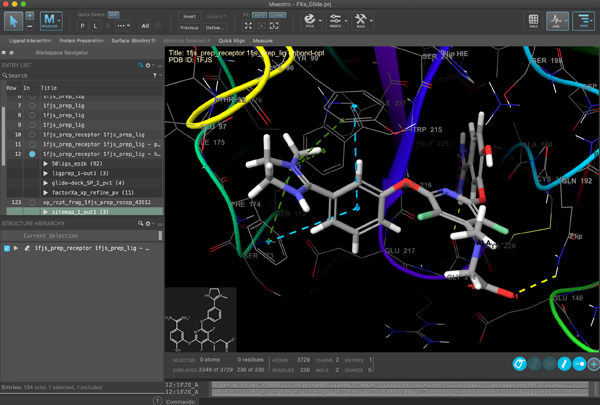Uncheck the 1fjs_prep_receptor hierarchy checkbox
Viewport: 600px width, 405px height.
[7, 248]
